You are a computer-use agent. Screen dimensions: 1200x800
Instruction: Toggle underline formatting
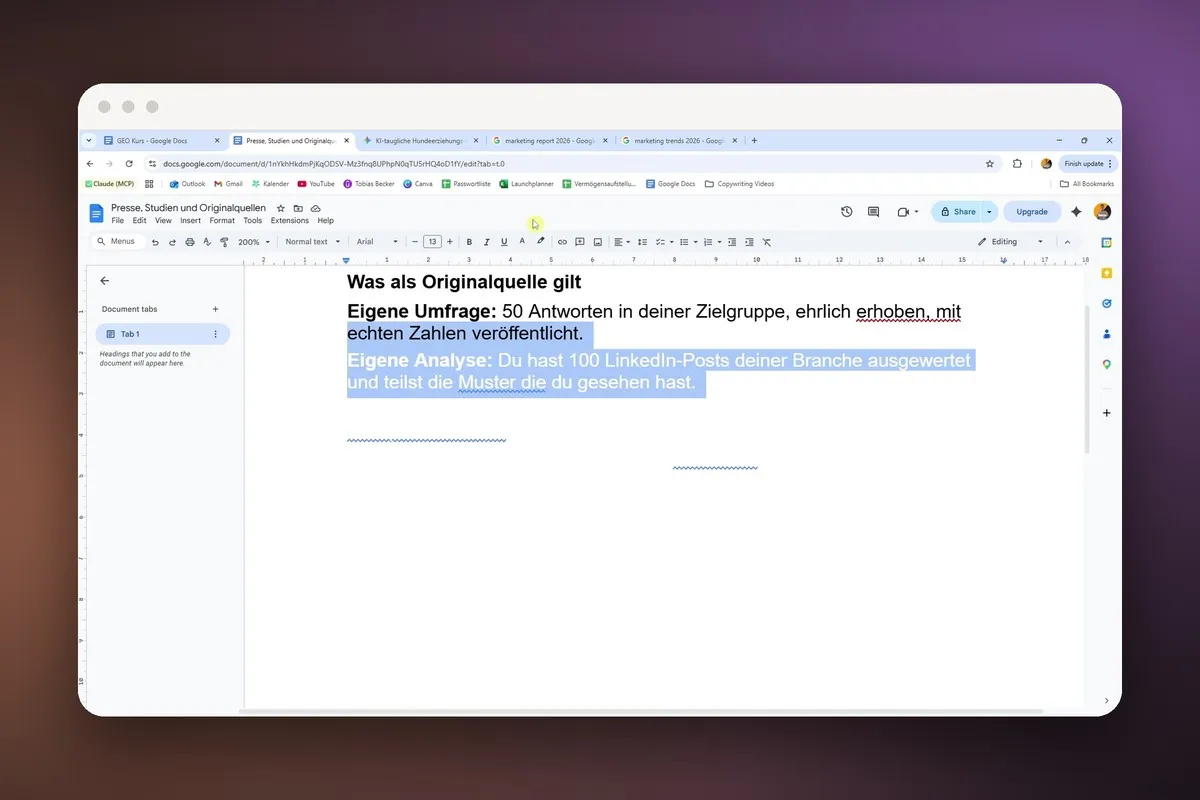click(504, 242)
